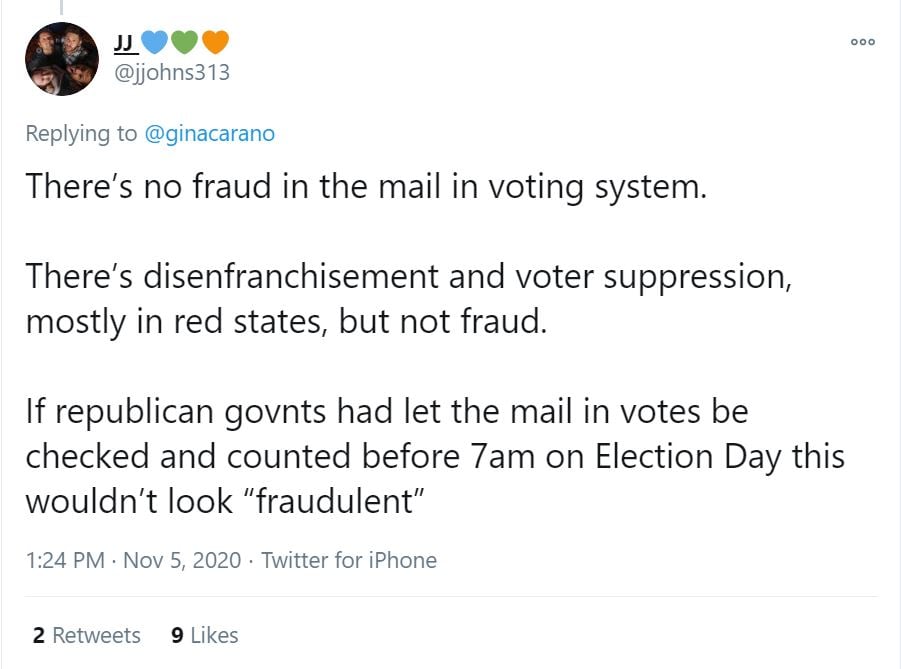Click the "mostly in red states" line

click(286, 322)
